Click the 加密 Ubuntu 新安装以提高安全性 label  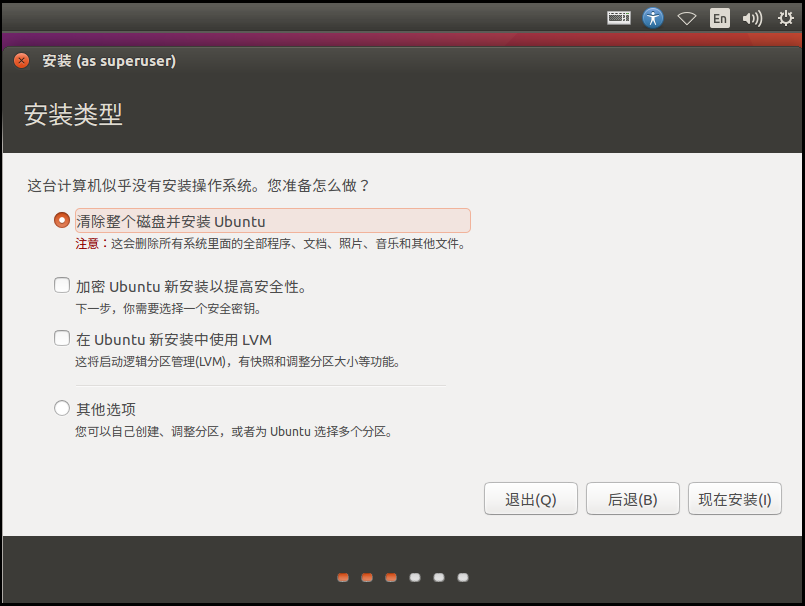click(191, 287)
